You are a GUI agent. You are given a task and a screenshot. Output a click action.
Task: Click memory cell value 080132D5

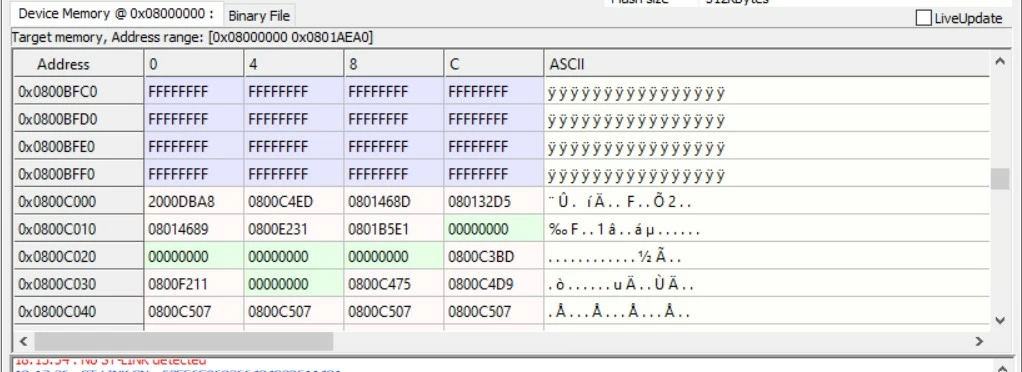pos(494,202)
